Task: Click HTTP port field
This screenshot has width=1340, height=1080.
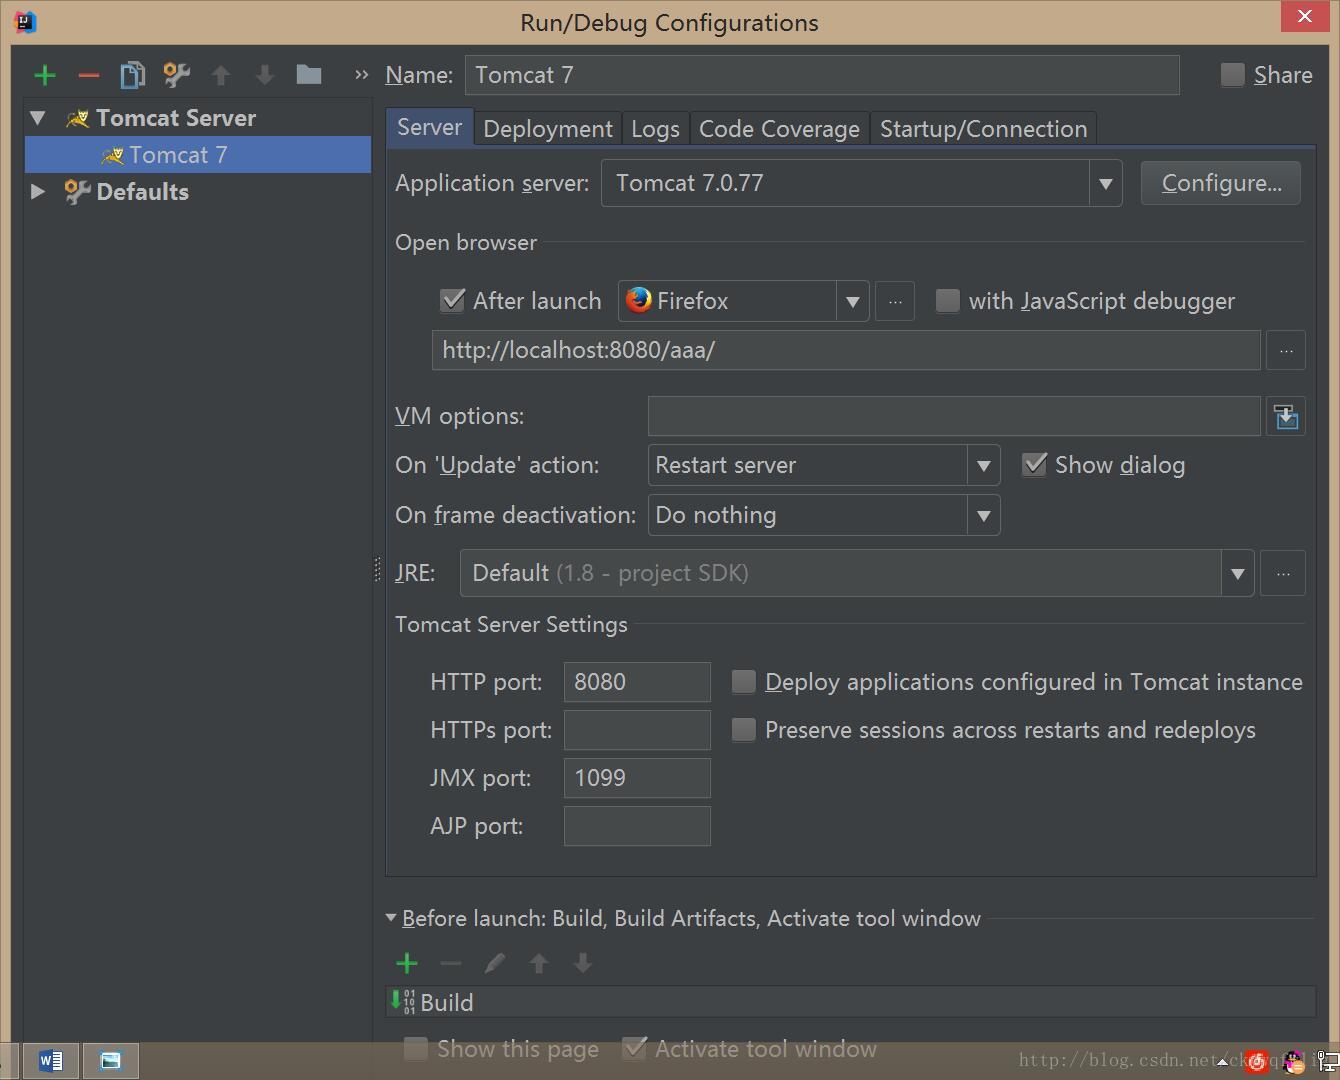Action: [637, 682]
